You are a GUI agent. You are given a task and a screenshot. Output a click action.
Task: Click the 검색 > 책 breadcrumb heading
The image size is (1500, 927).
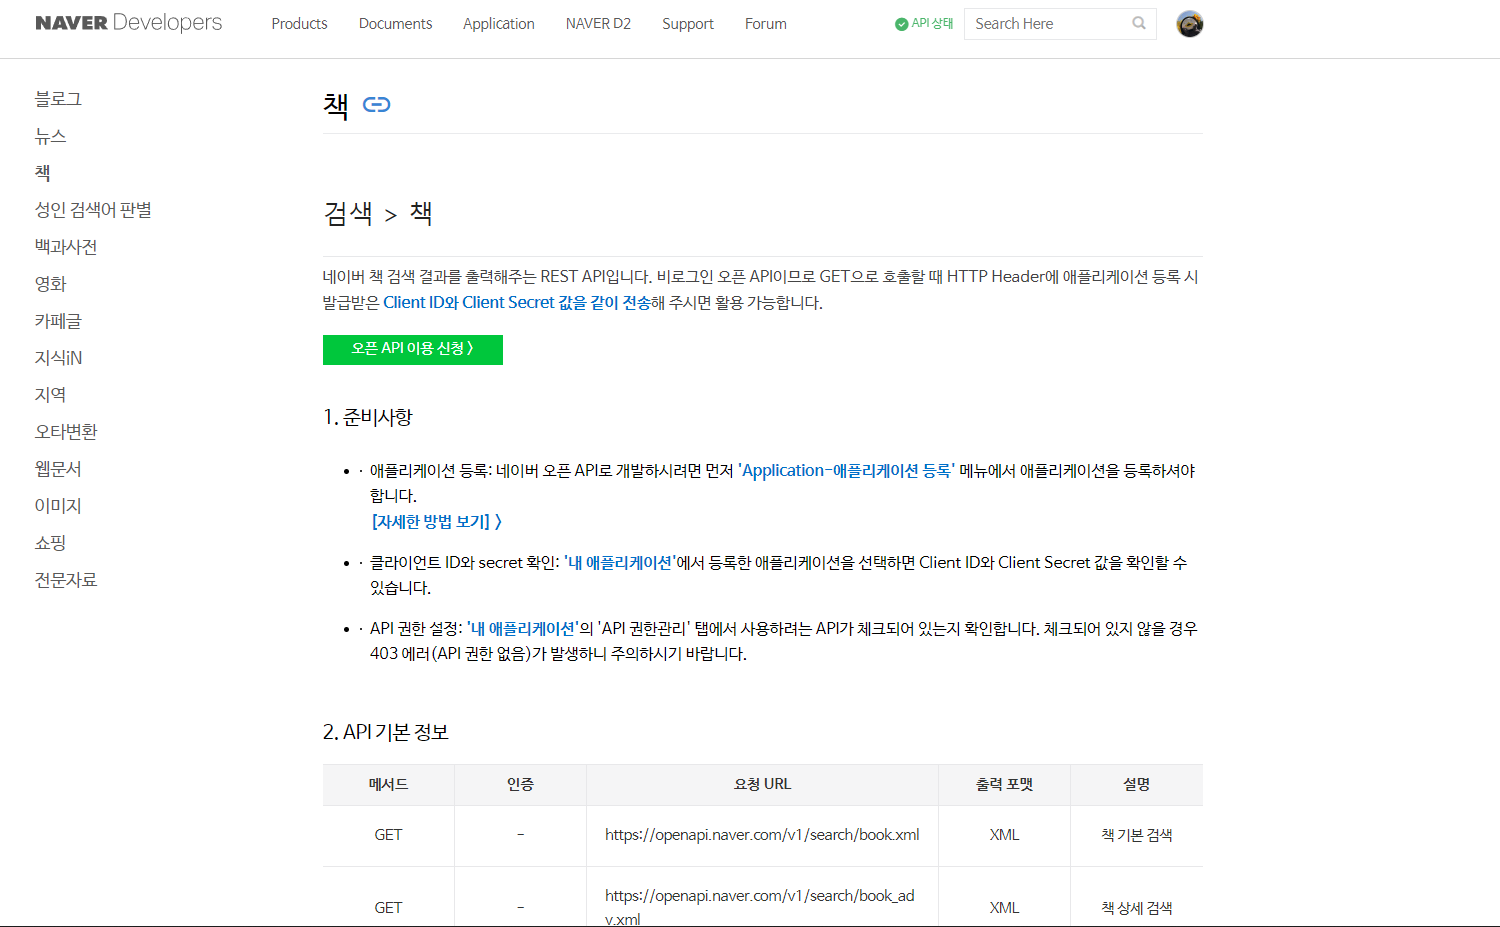[378, 213]
